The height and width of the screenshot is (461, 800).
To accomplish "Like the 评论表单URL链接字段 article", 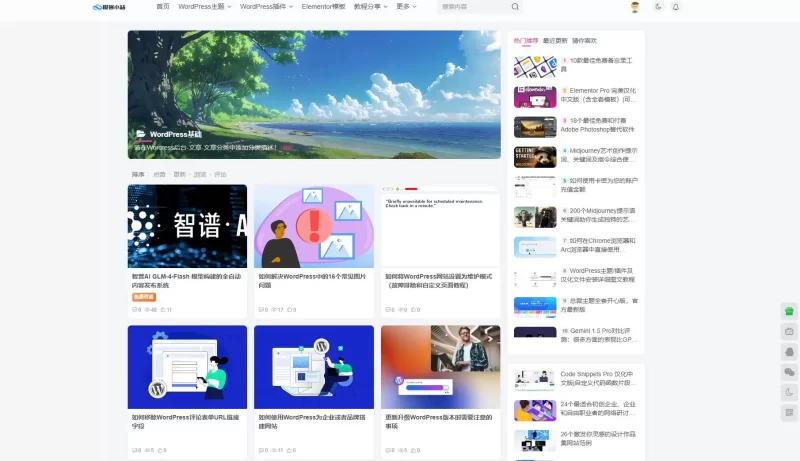I will click(x=160, y=450).
